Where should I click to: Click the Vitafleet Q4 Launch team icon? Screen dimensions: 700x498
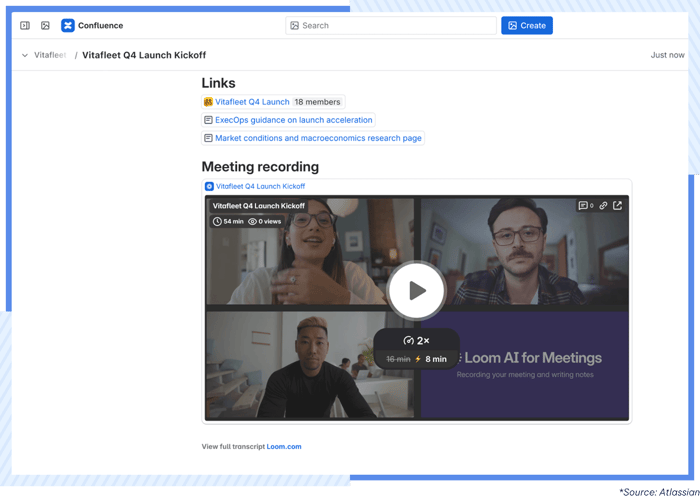[x=208, y=102]
